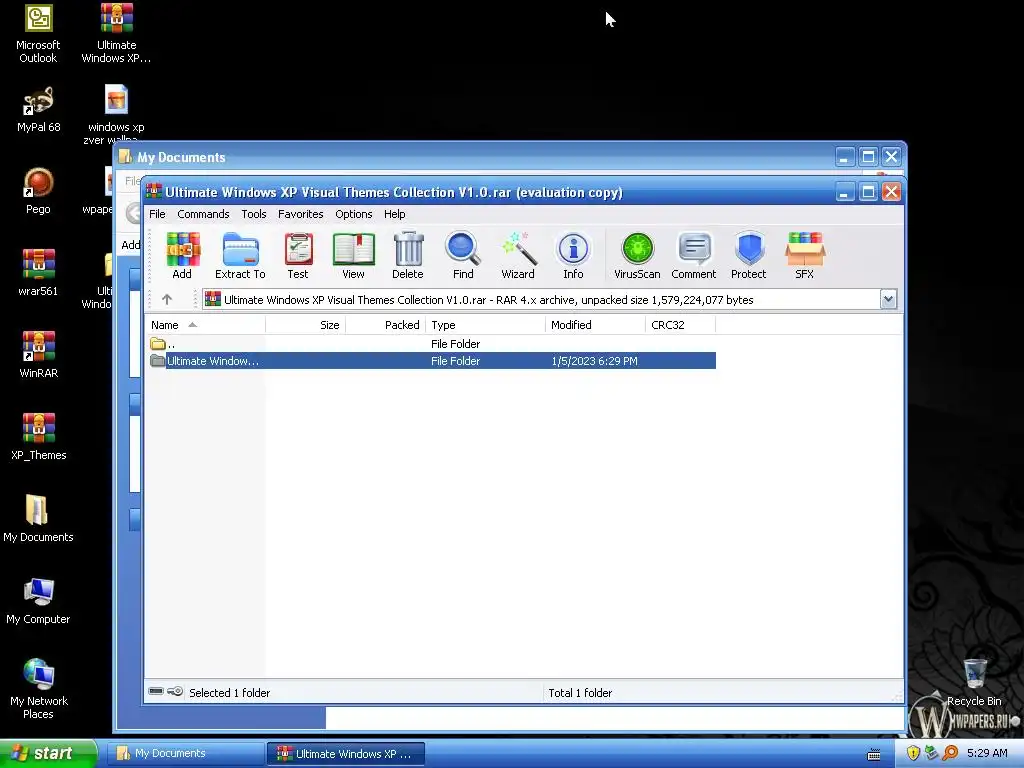
Task: Click the key icon in status bar
Action: 175,692
